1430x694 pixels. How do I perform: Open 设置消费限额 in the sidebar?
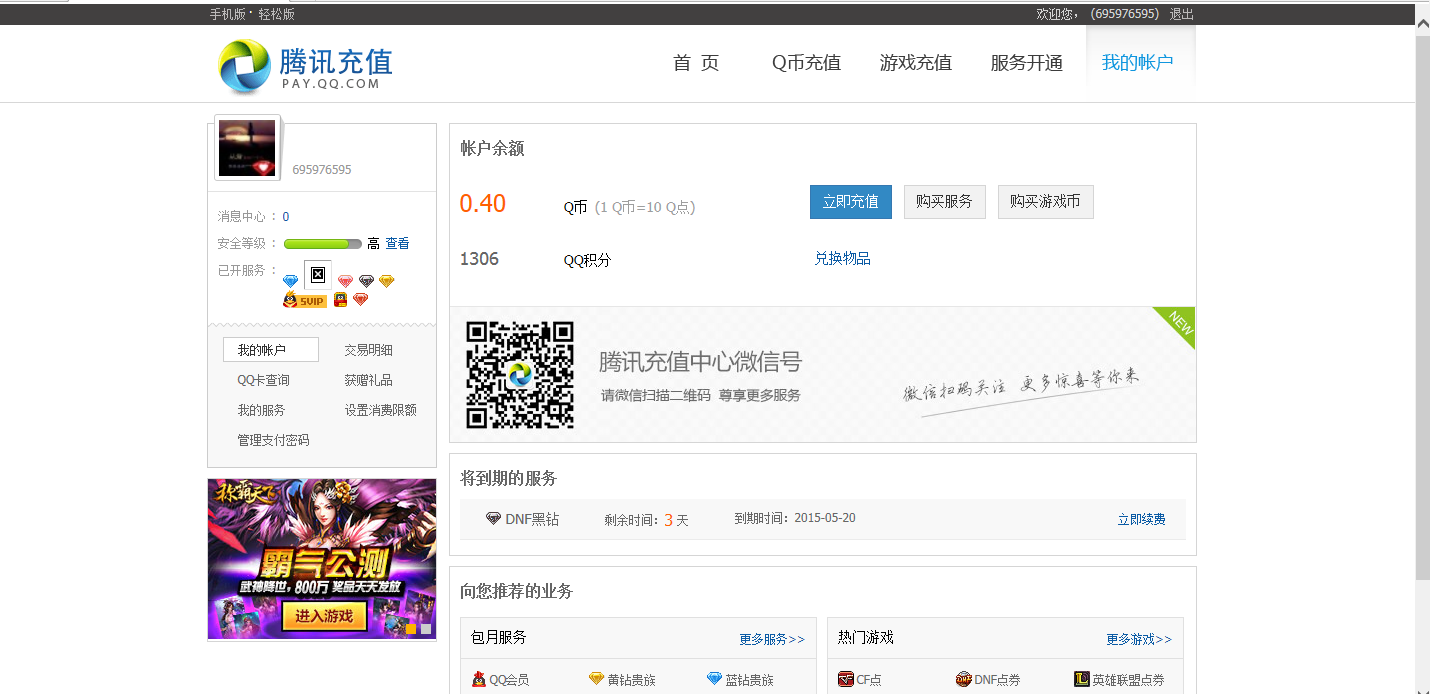pyautogui.click(x=381, y=410)
